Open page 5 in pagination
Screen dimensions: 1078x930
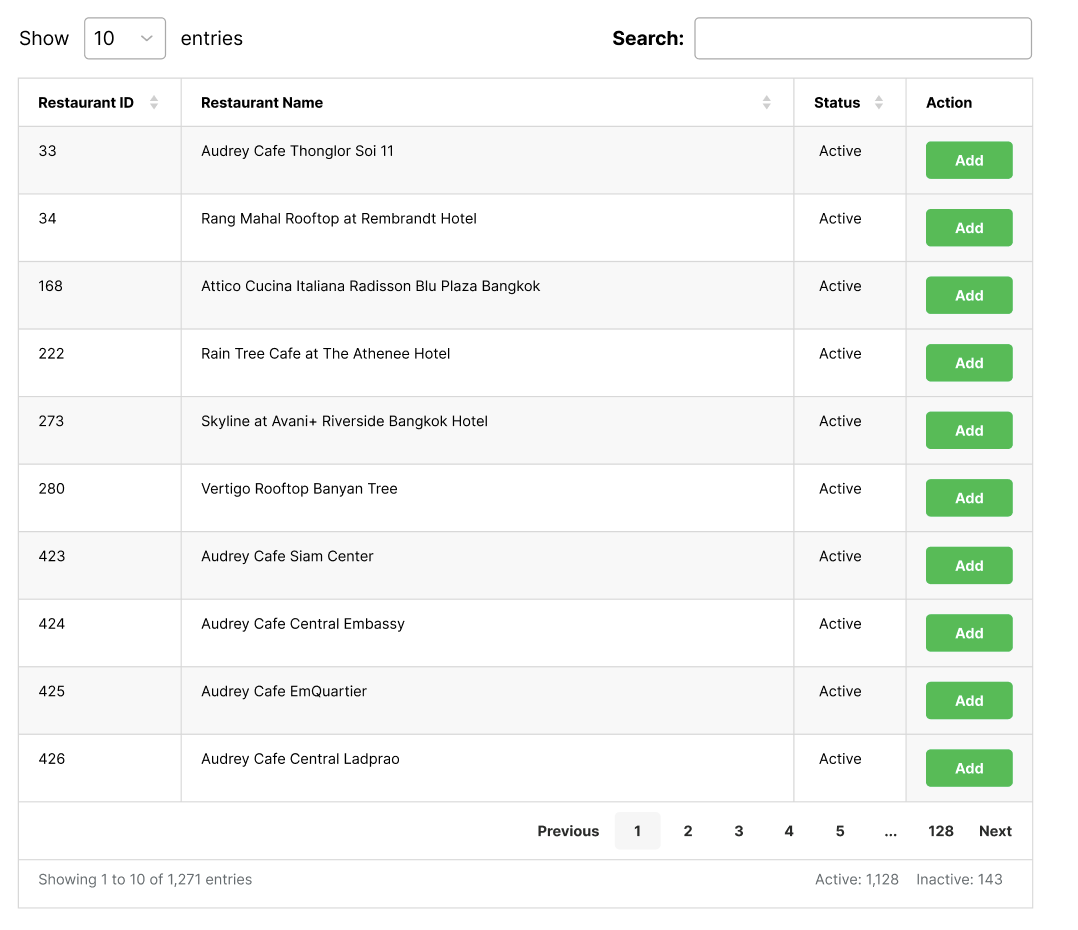click(840, 831)
